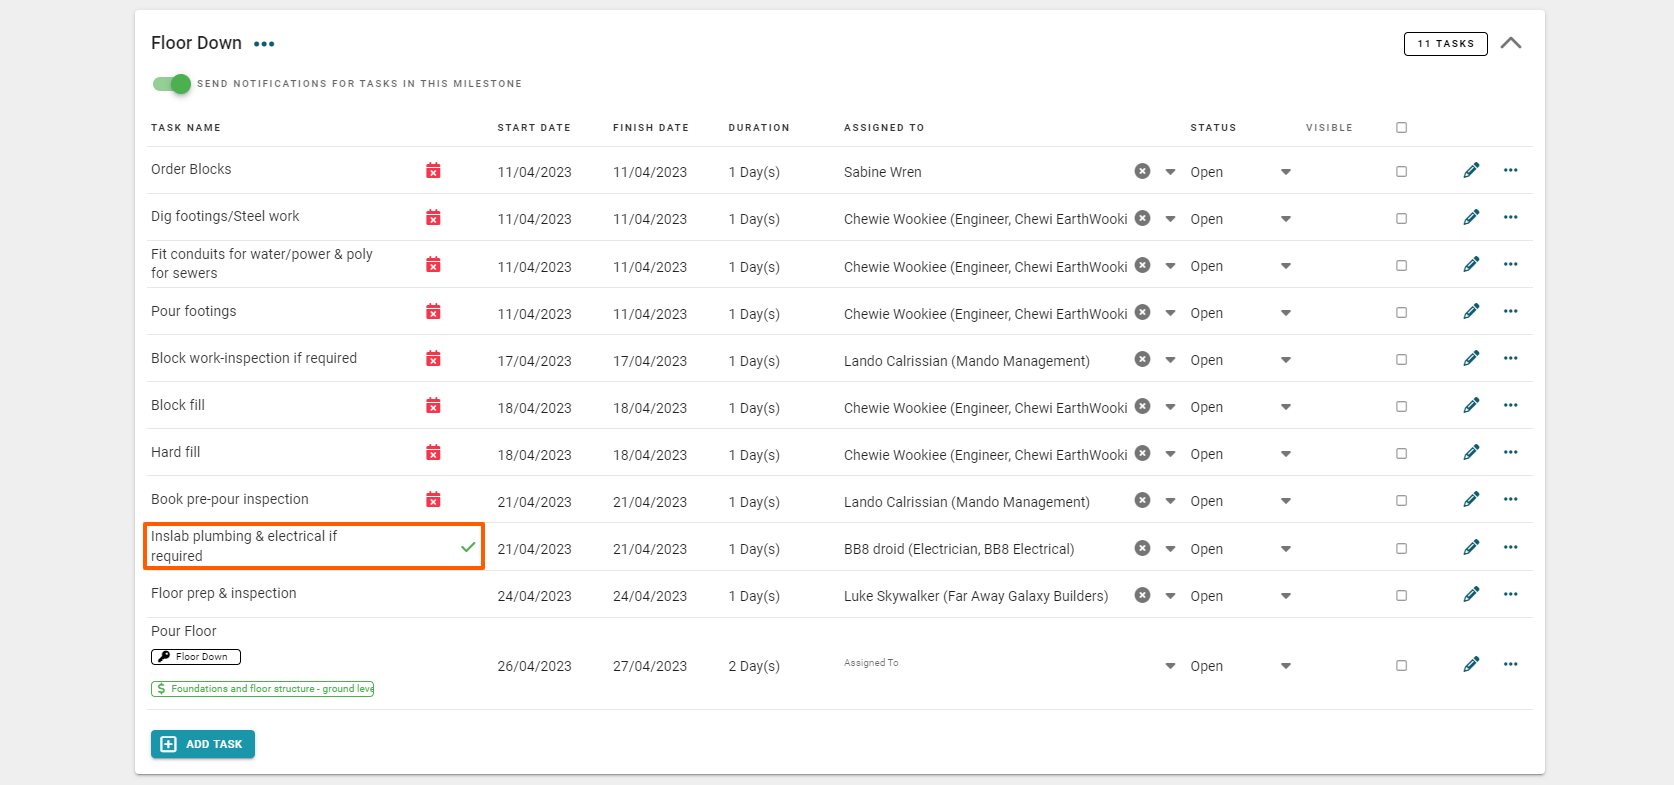Expand the Assigned To dropdown for Pour Floor
The image size is (1674, 785).
coord(1170,666)
